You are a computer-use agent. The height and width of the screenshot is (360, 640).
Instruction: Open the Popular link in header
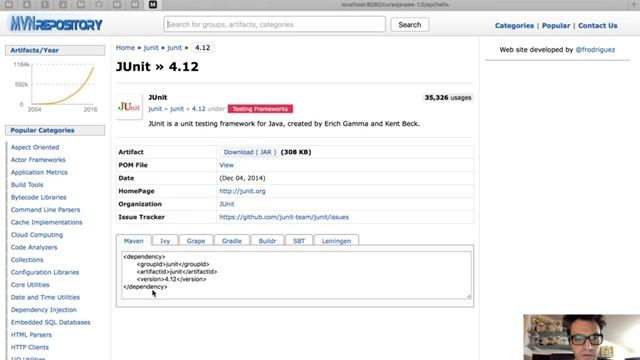pyautogui.click(x=556, y=25)
